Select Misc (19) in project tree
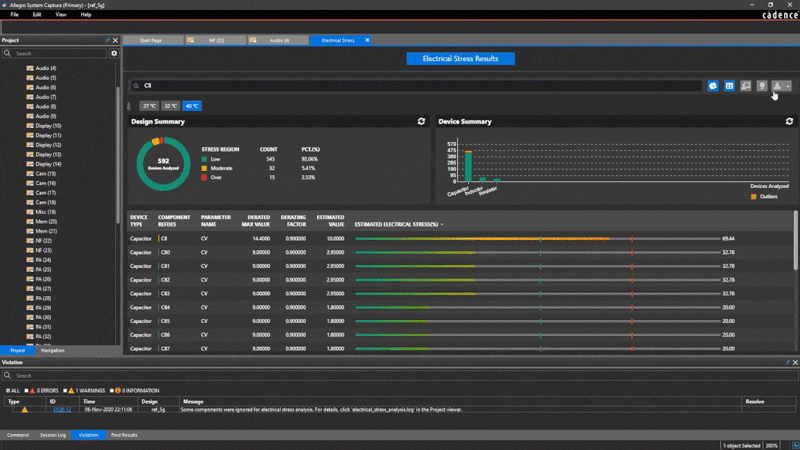 click(x=45, y=212)
